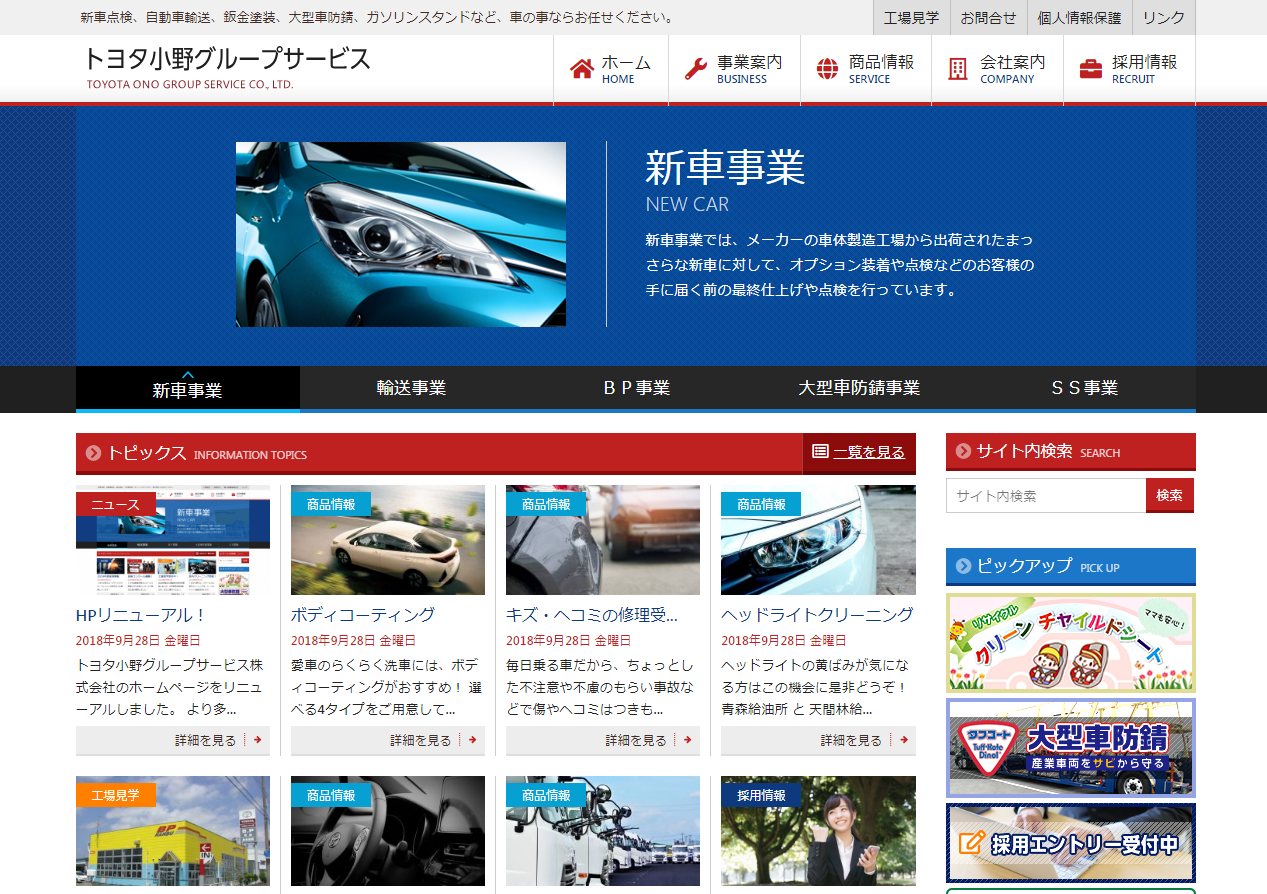Open 商品情報 in main navigation
The height and width of the screenshot is (894, 1267).
click(866, 69)
